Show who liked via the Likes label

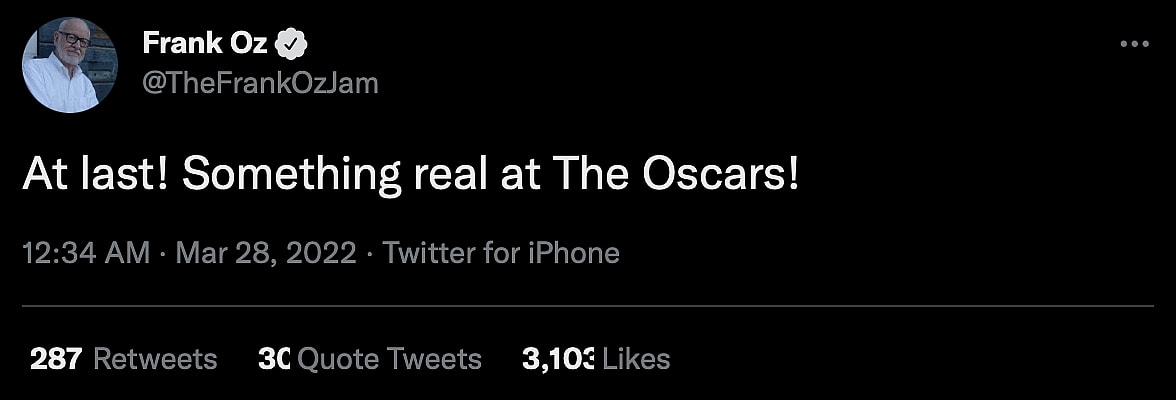[636, 358]
